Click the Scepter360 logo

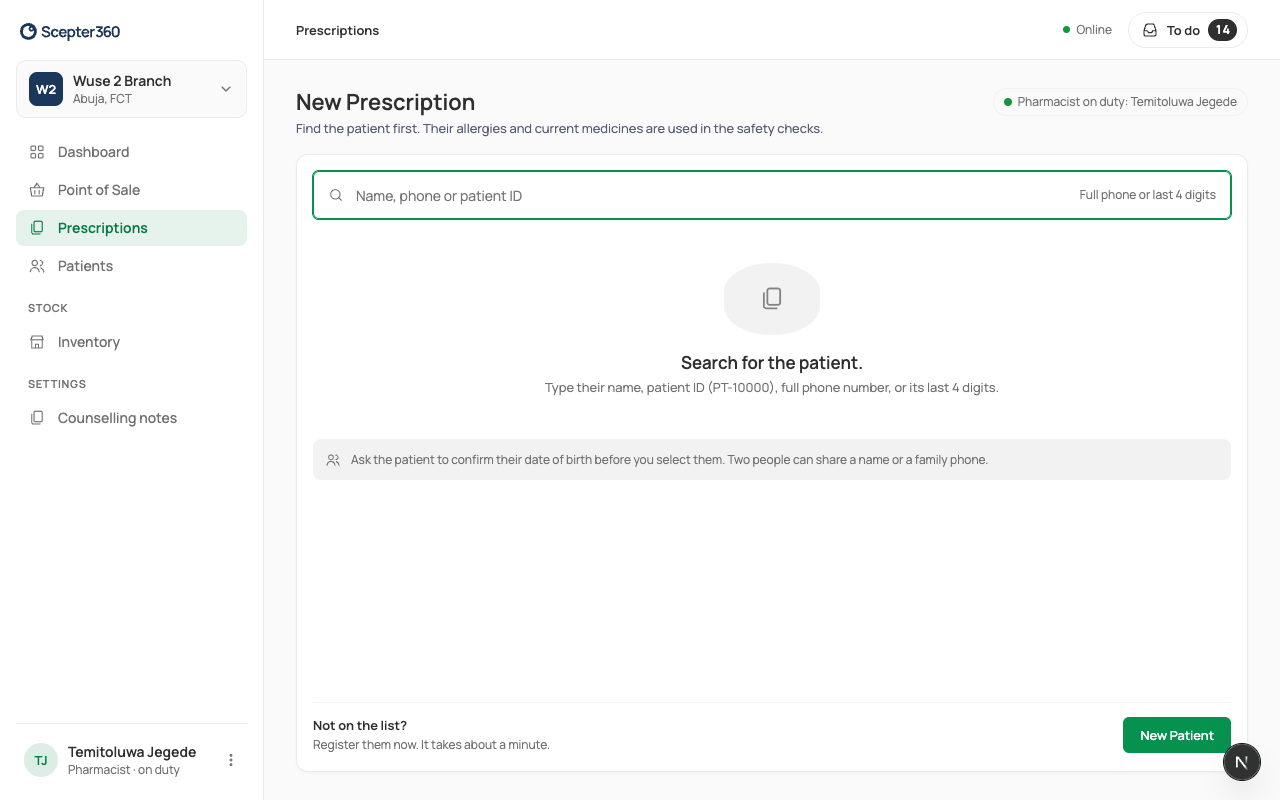coord(70,31)
